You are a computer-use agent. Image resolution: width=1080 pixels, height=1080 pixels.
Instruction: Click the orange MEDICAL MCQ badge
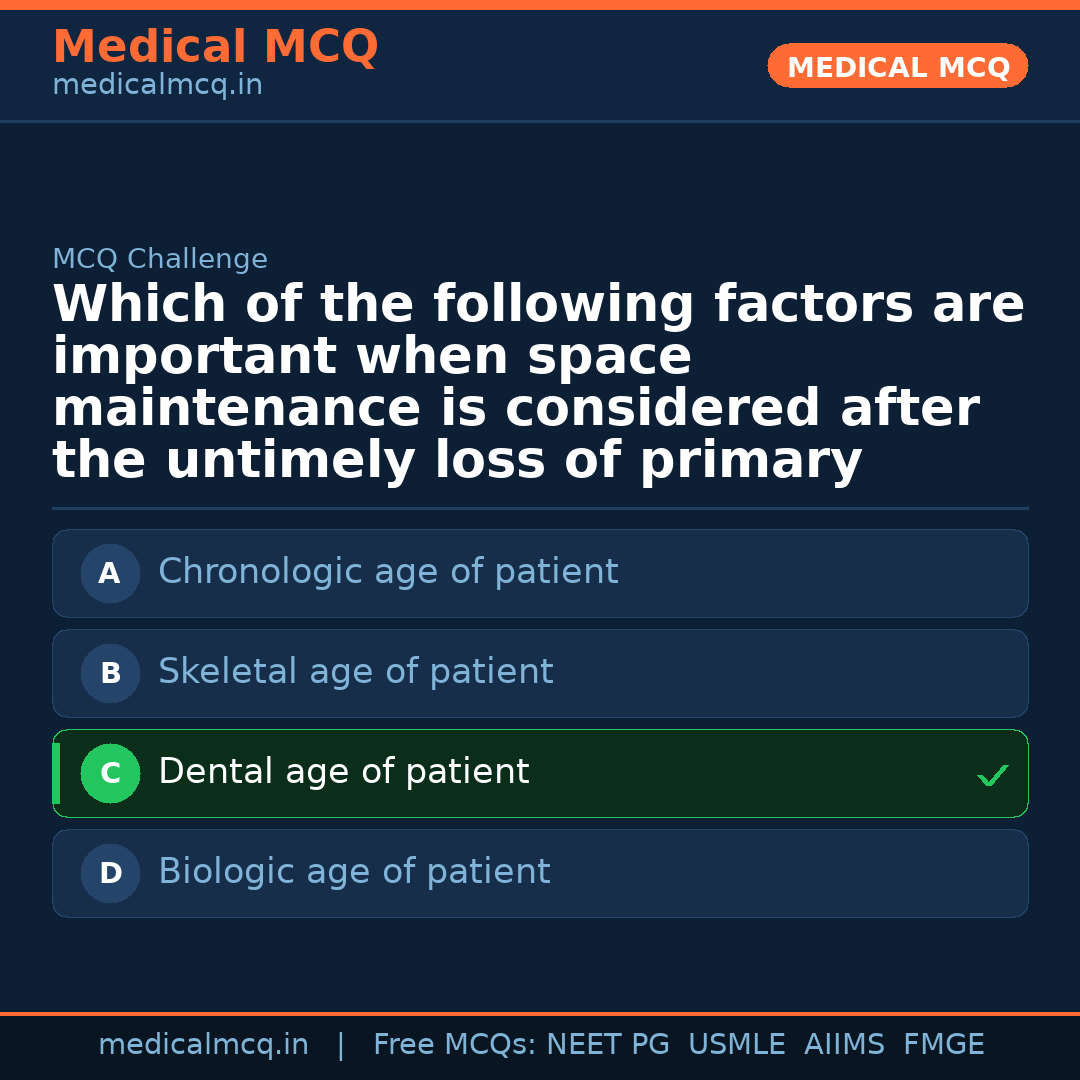tap(897, 66)
